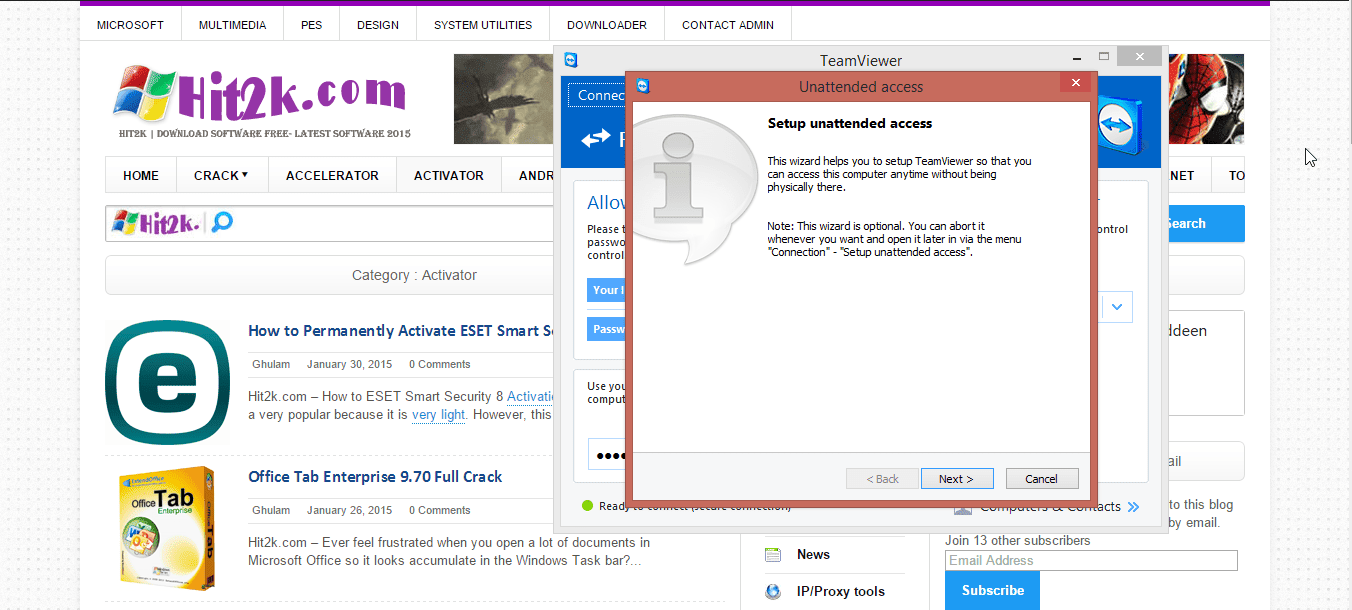1352x610 pixels.
Task: Click the IP/Proxy tools category icon
Action: point(773,591)
